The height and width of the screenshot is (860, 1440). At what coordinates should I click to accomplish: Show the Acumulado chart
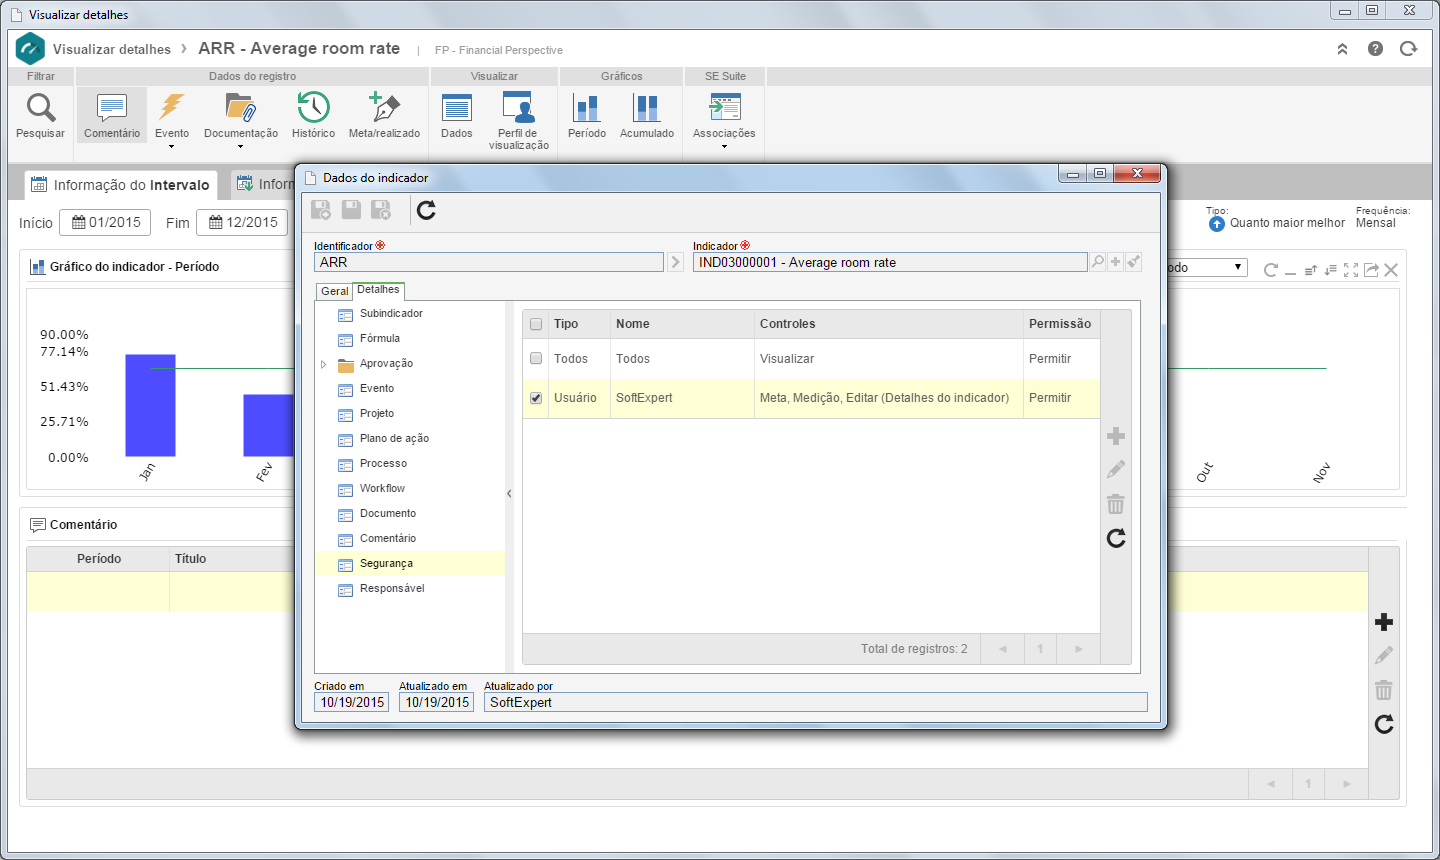coord(647,116)
